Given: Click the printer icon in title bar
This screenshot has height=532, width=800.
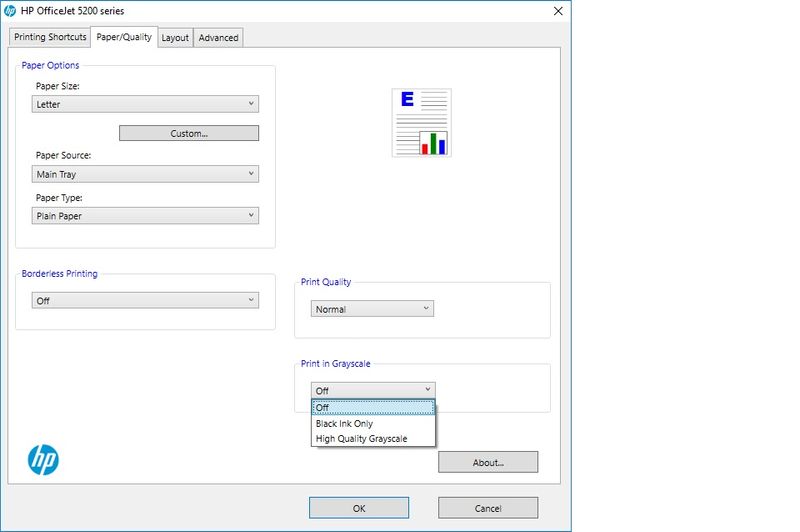Looking at the screenshot, I should coord(10,10).
